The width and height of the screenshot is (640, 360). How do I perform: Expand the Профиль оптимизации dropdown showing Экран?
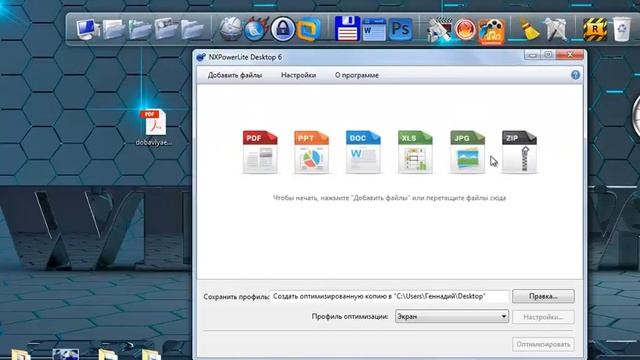coord(452,316)
